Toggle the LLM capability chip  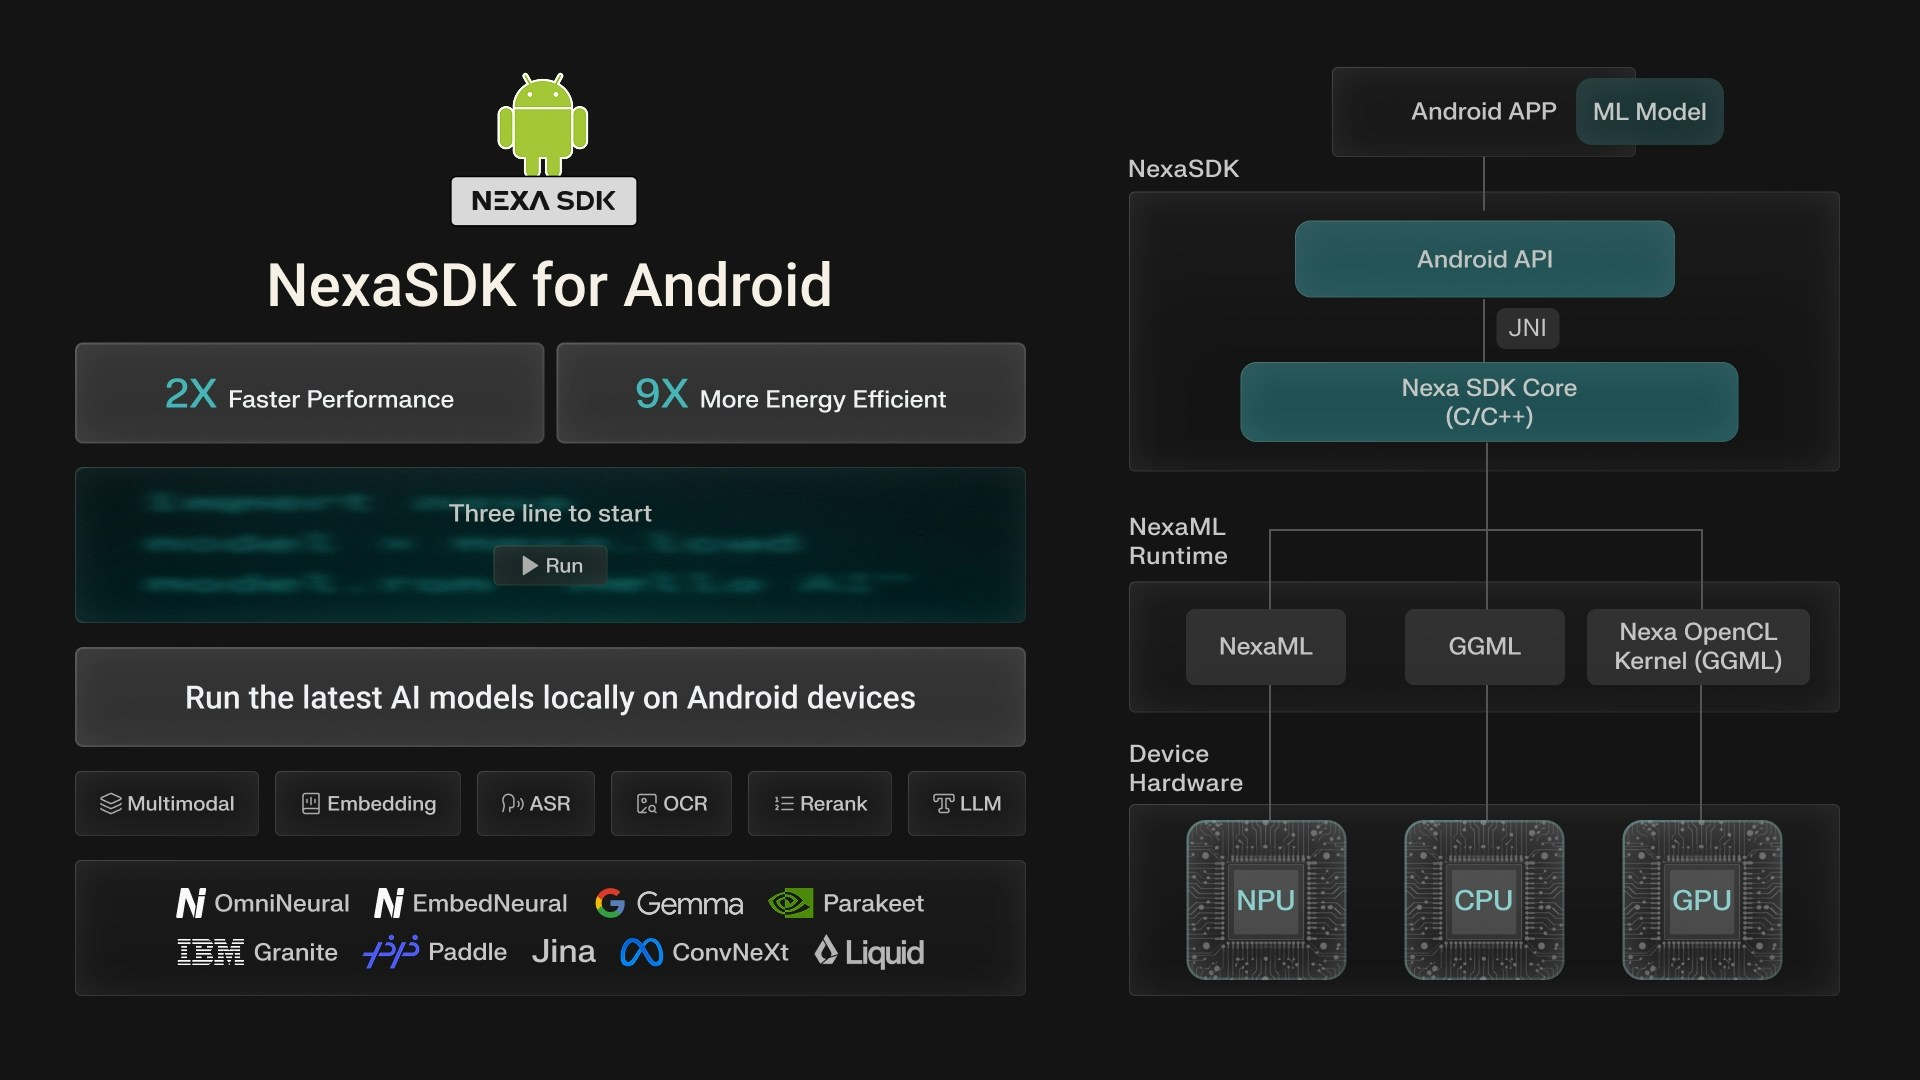click(966, 803)
